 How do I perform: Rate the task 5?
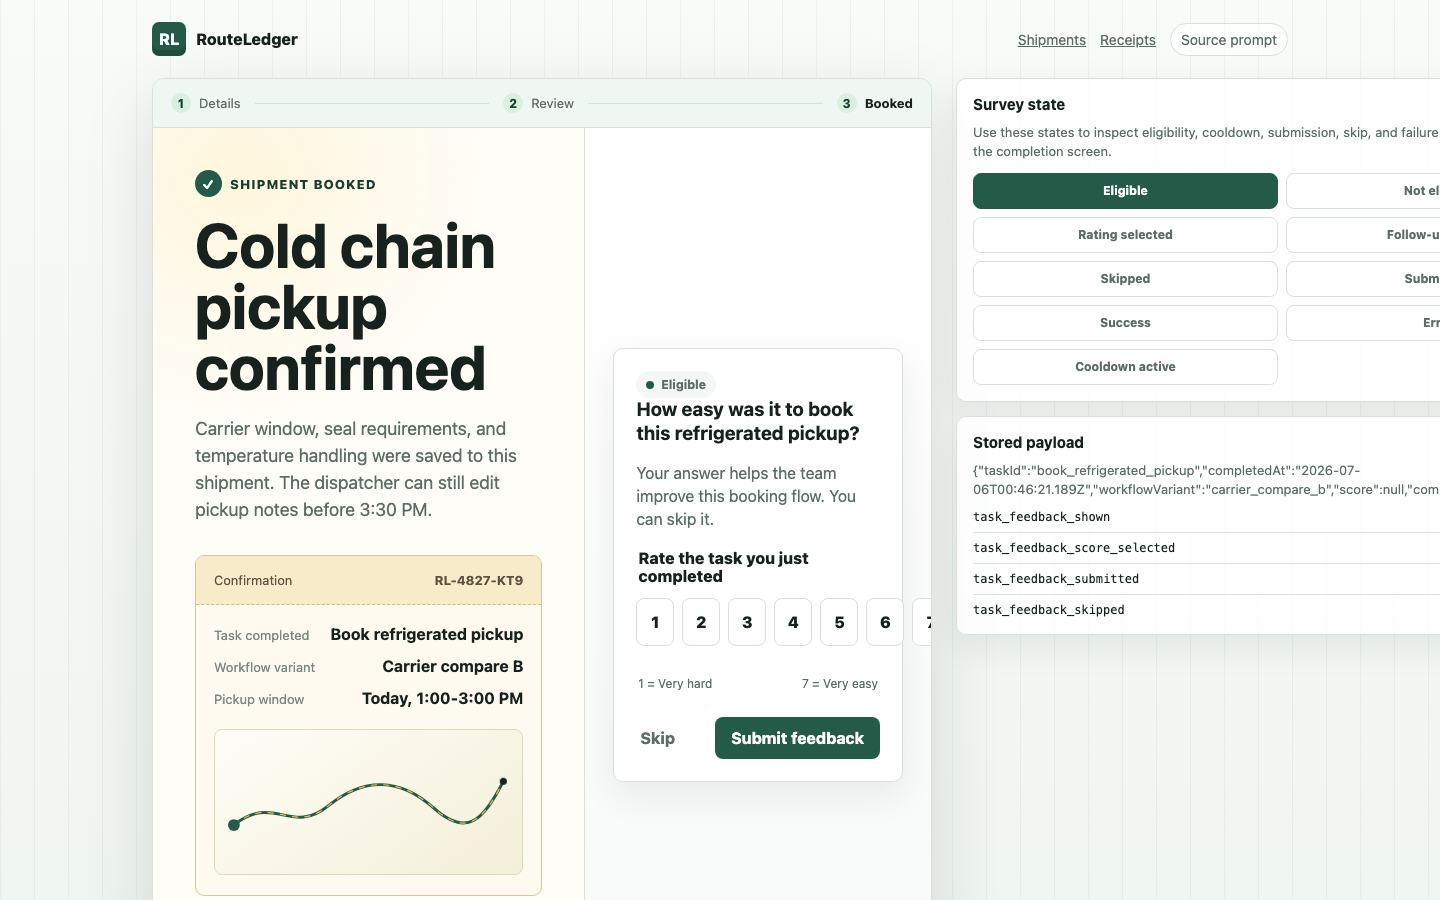click(839, 622)
